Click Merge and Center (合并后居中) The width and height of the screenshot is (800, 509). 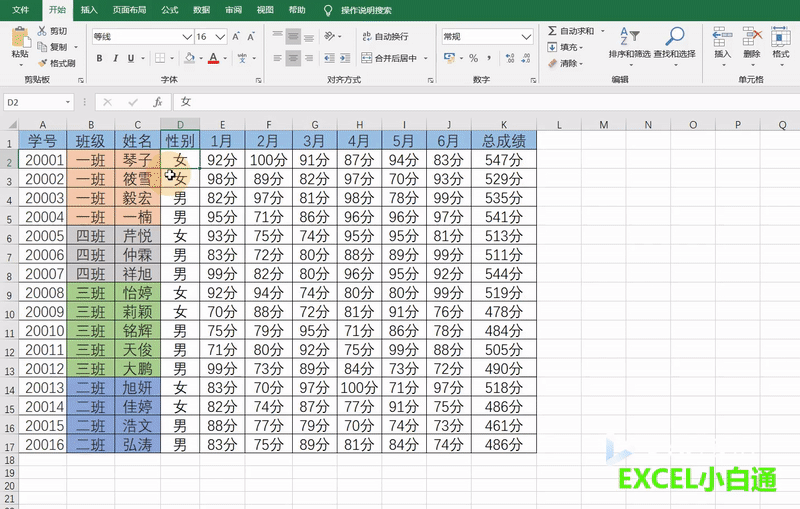[389, 58]
